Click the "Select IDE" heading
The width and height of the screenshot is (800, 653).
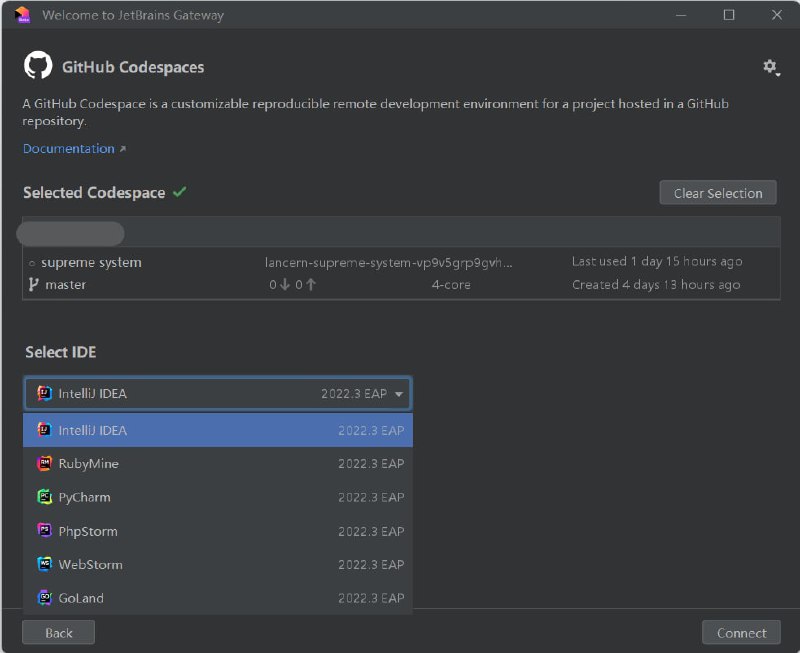click(x=61, y=352)
